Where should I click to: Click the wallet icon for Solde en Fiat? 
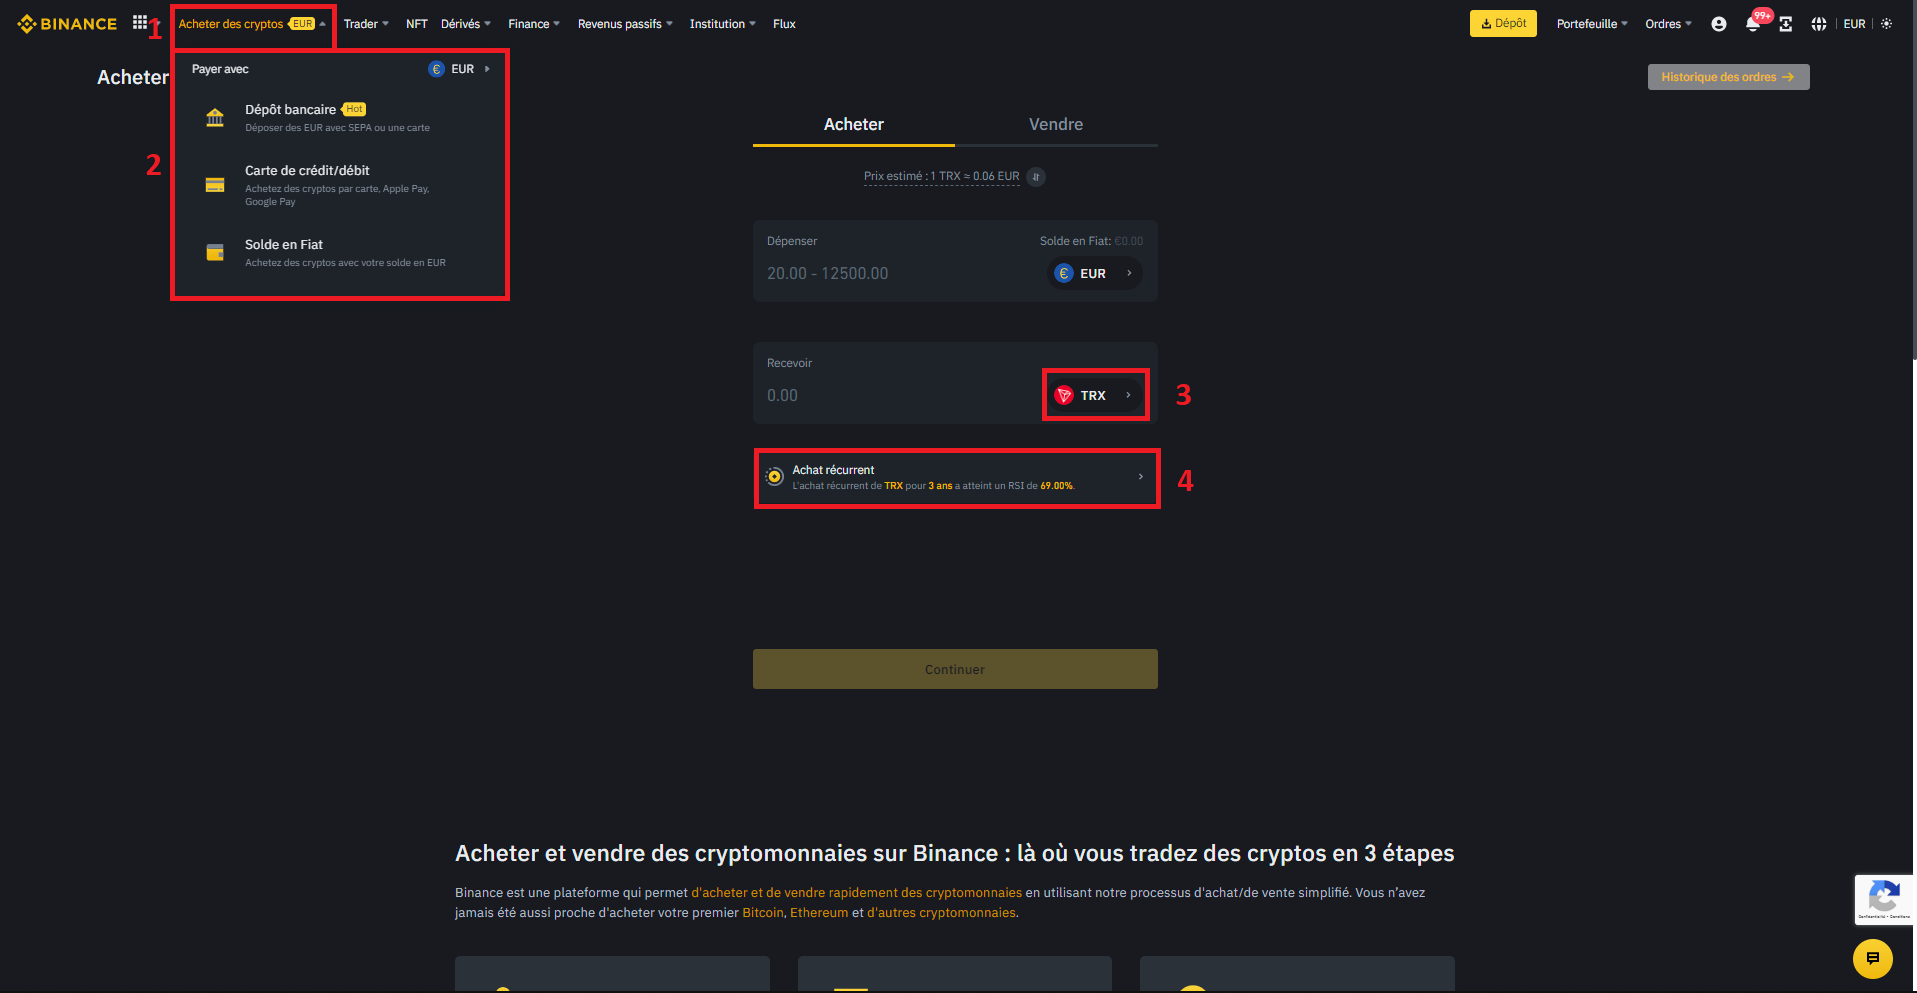click(215, 253)
